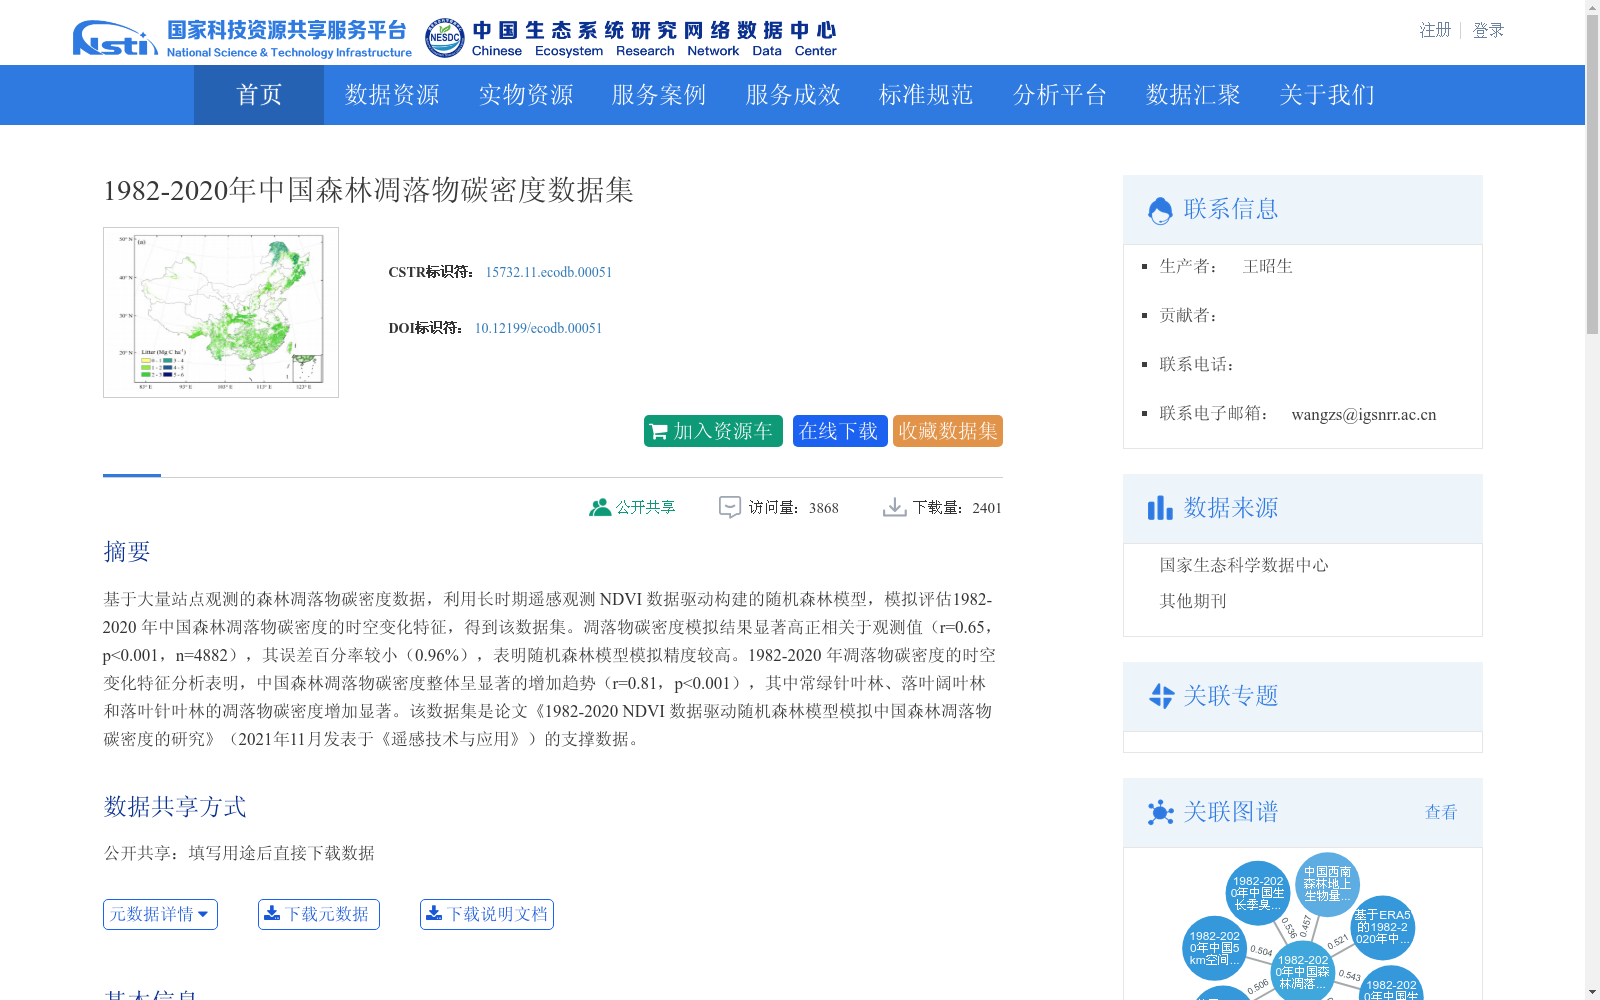Click the 访问量 comment icon

click(730, 507)
